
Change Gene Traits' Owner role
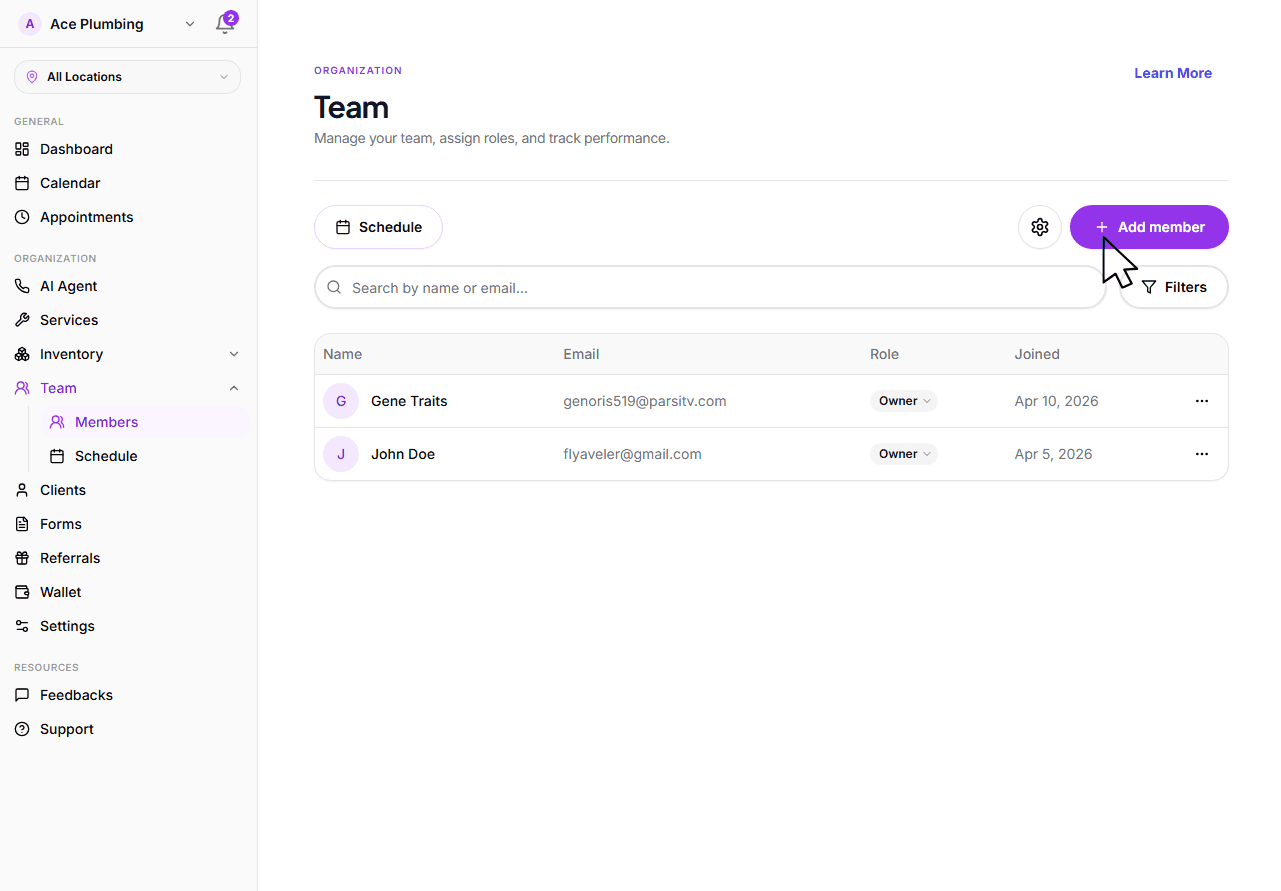[x=903, y=400]
